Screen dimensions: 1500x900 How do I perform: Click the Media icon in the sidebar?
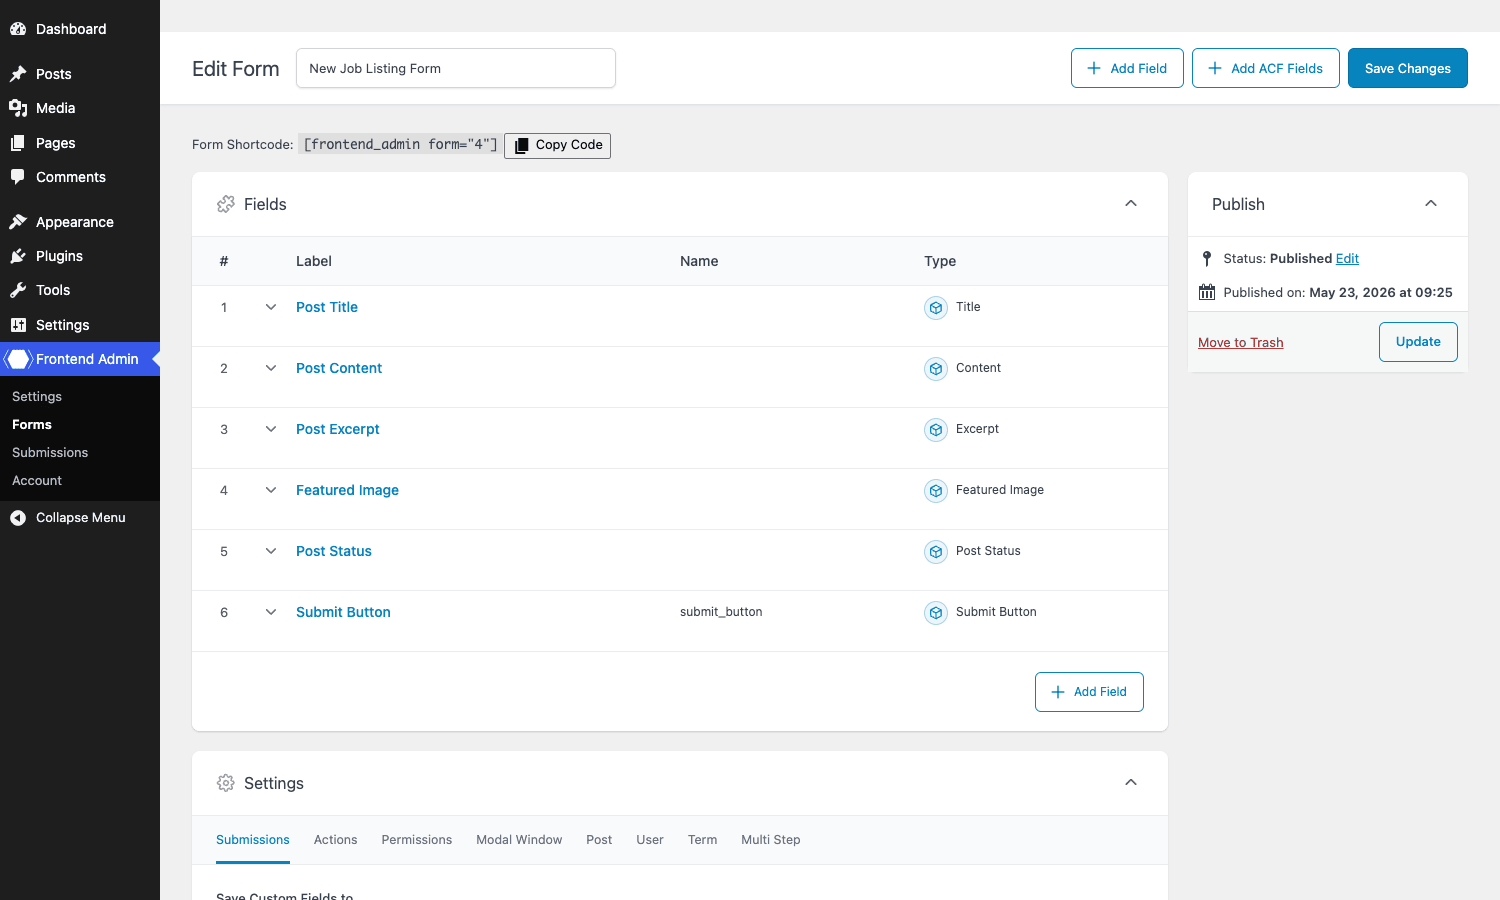click(18, 108)
